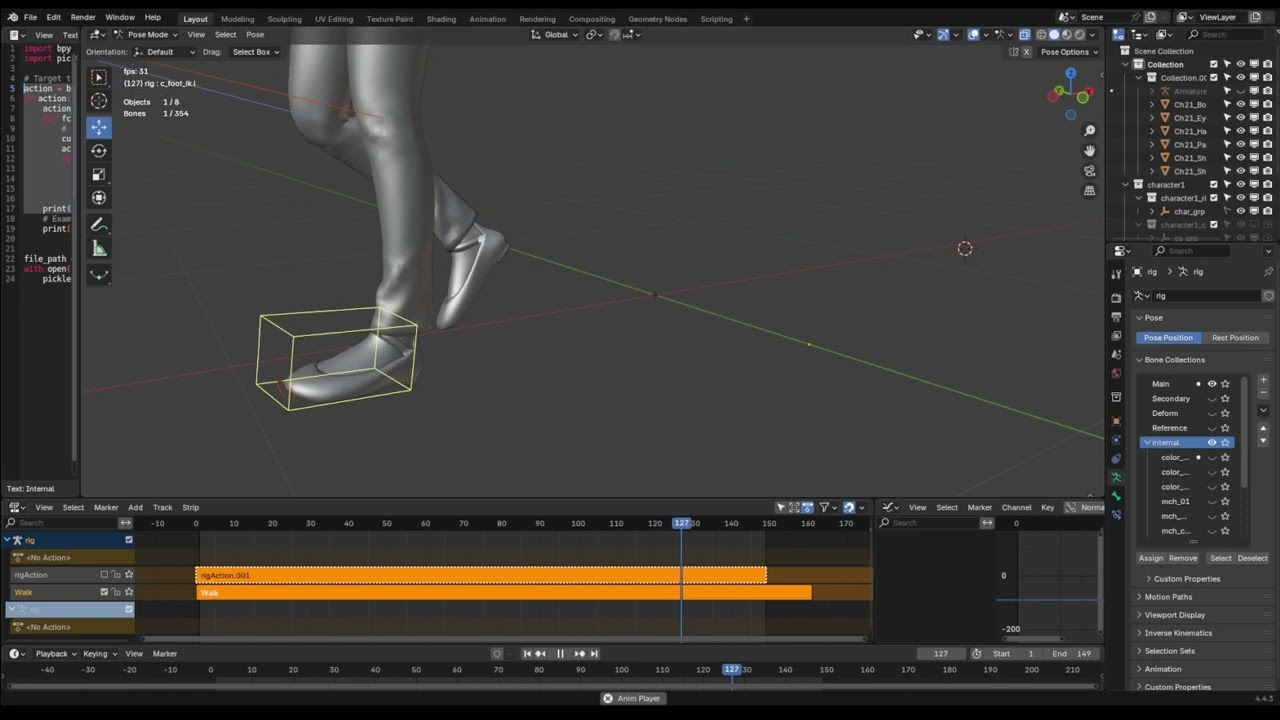This screenshot has height=720, width=1280.
Task: Add a new bone collection plus button
Action: (x=1263, y=380)
